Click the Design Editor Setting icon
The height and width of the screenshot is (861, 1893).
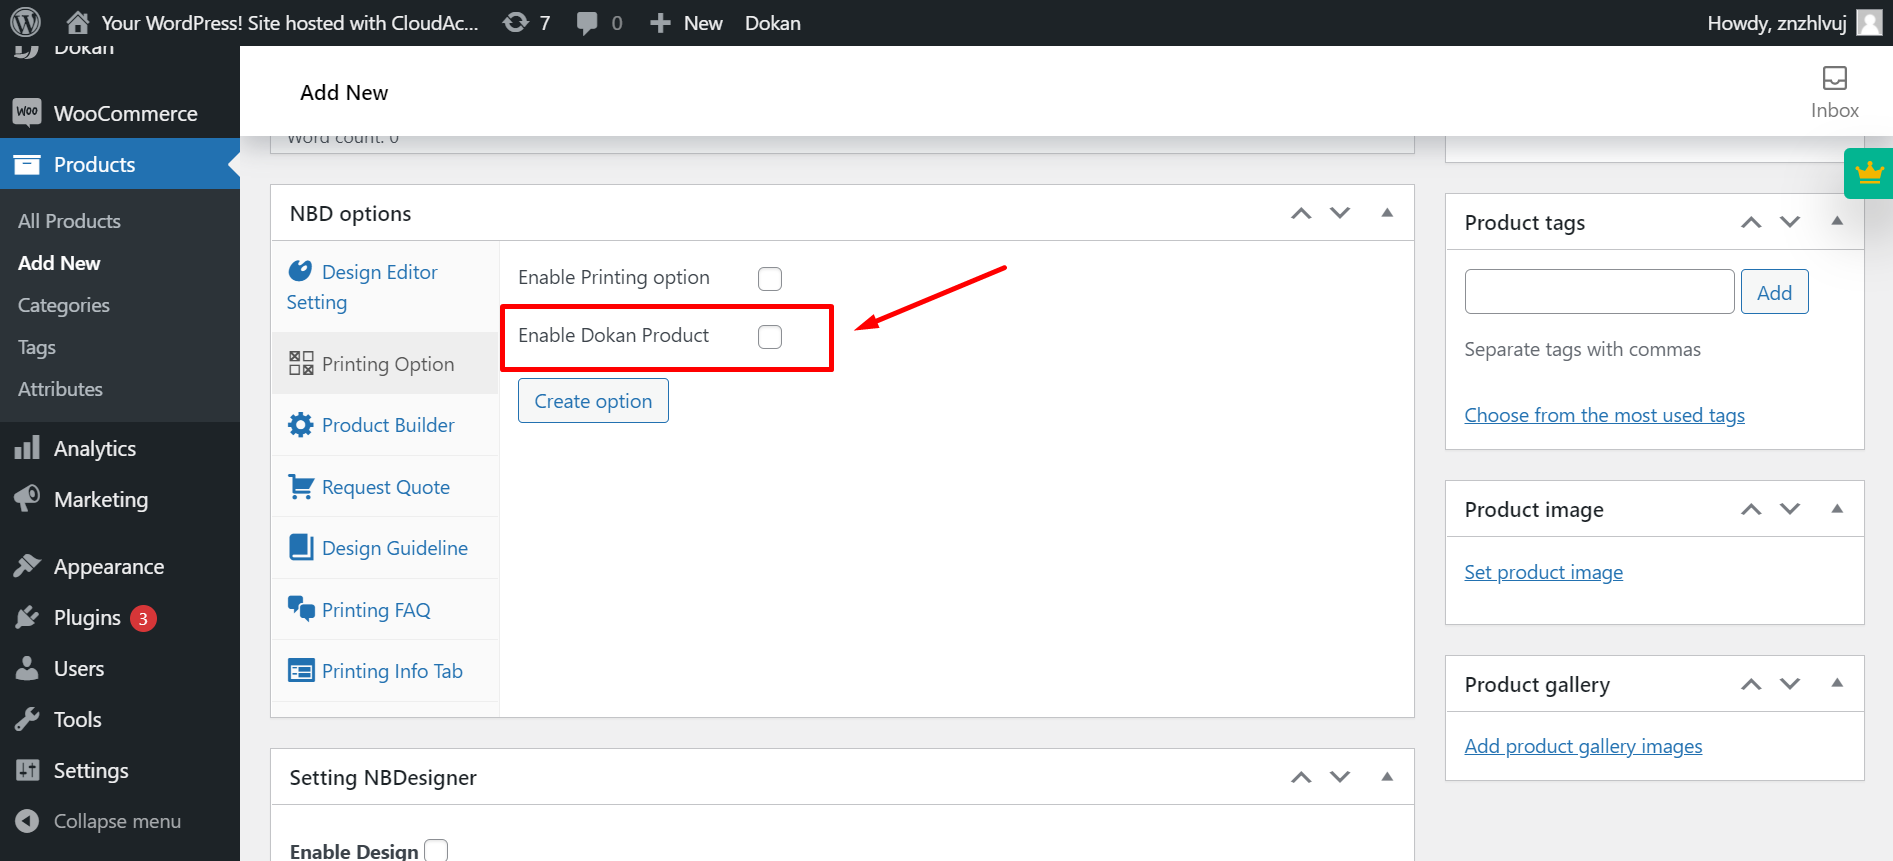coord(300,271)
